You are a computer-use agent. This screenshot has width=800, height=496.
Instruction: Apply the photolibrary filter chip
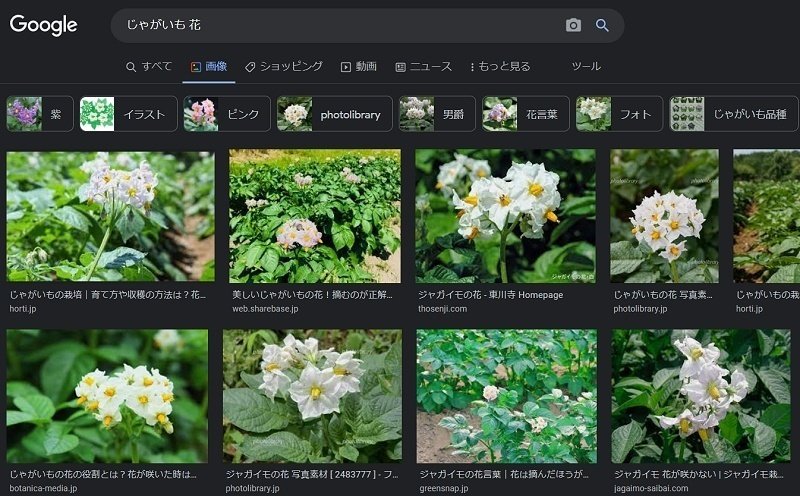[335, 114]
